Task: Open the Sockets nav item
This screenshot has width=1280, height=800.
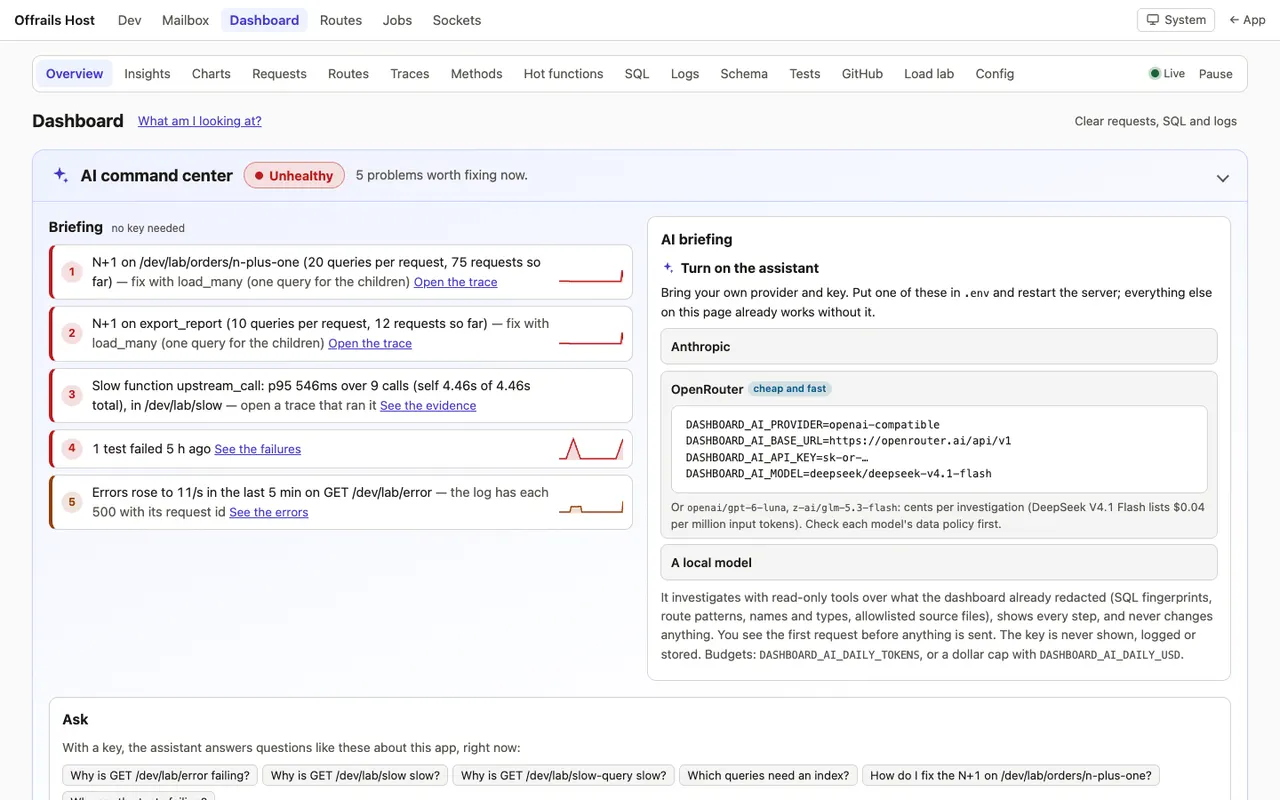Action: [457, 20]
